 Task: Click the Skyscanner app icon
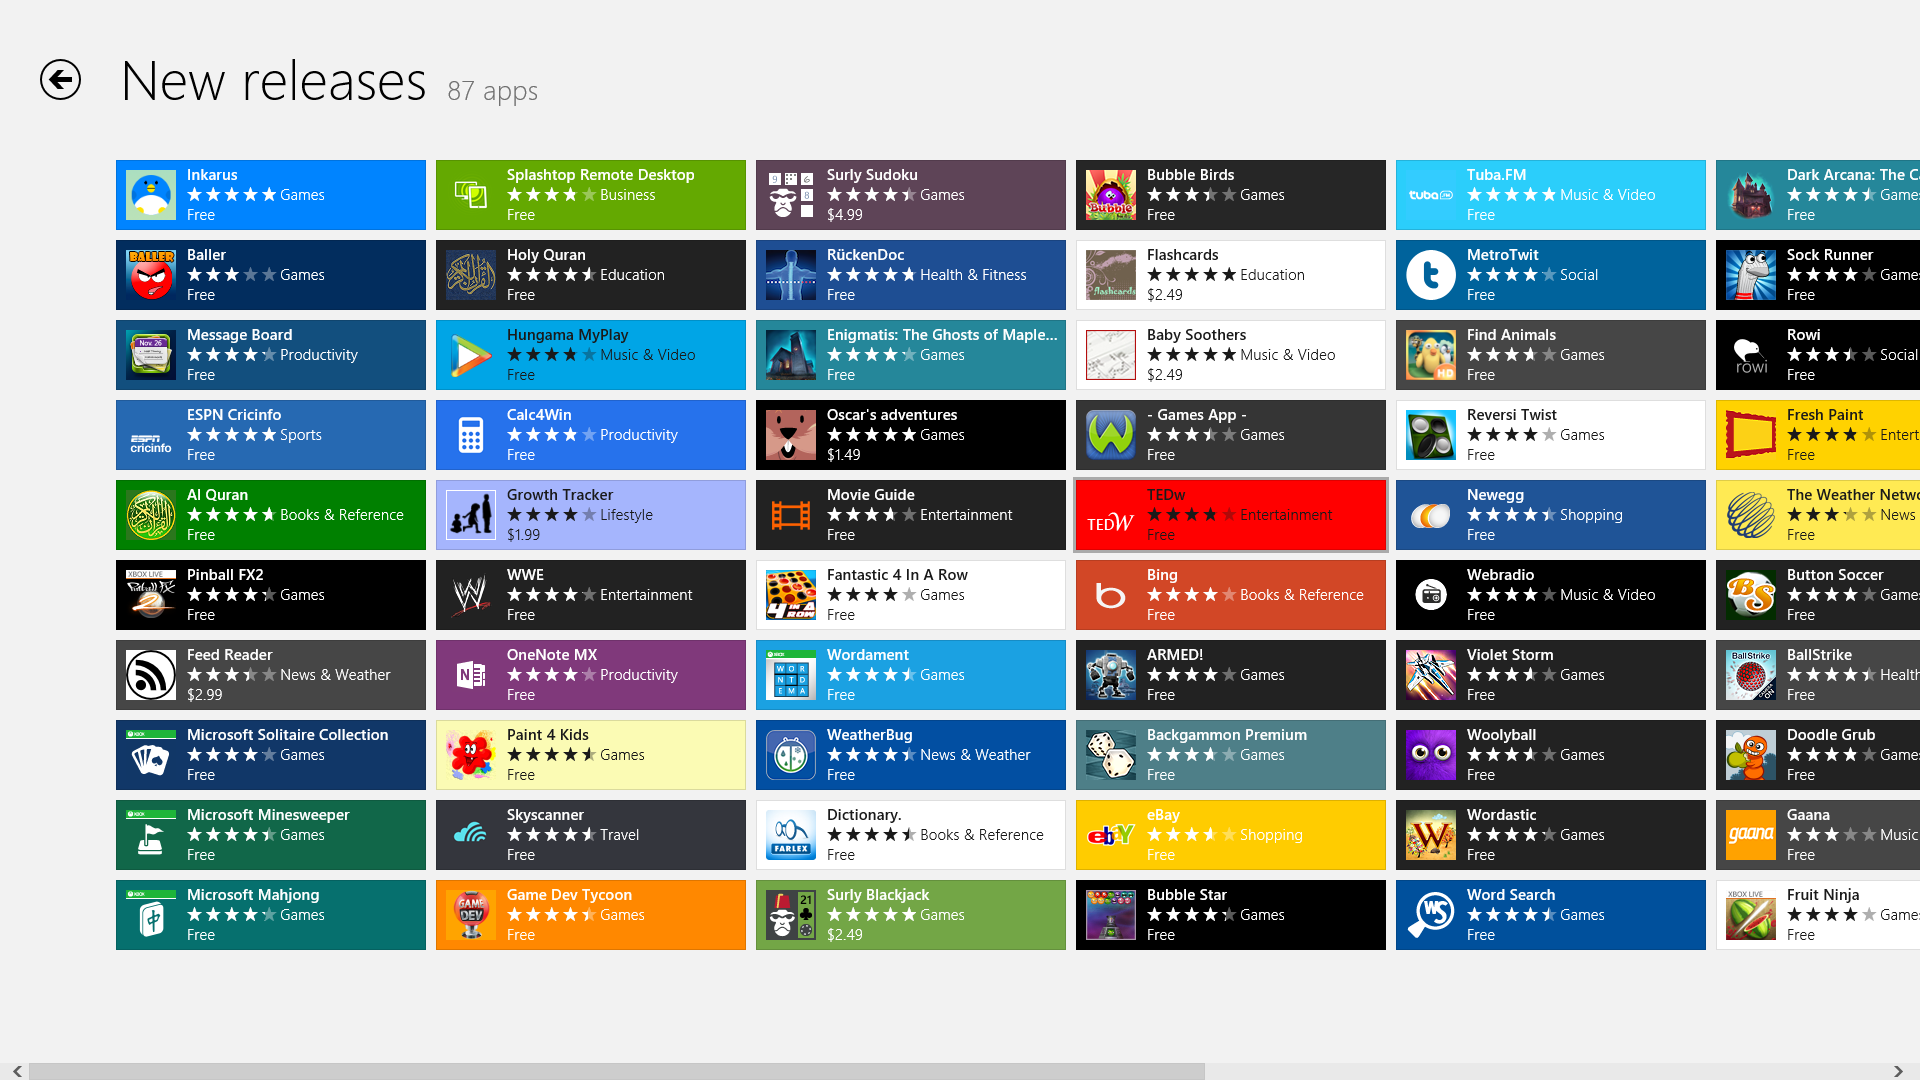tap(471, 835)
